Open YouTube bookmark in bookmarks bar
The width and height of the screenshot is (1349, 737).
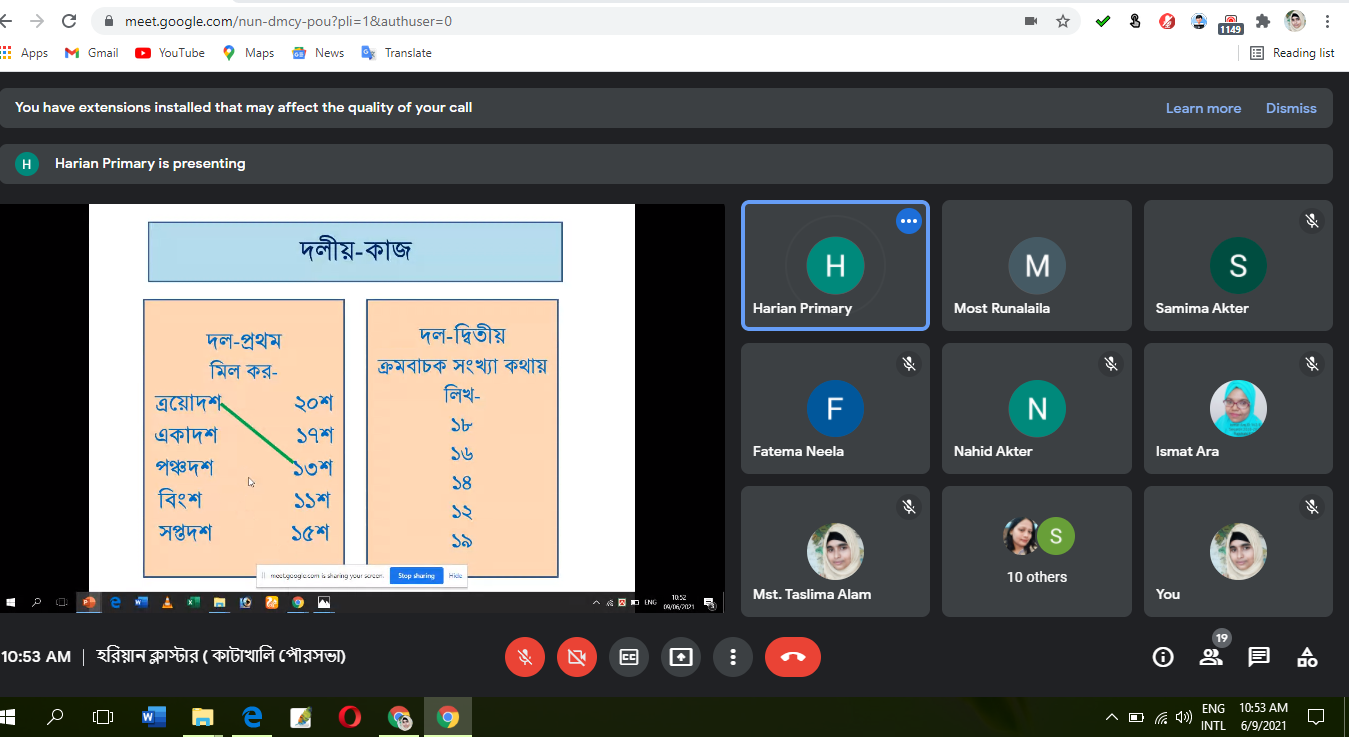[170, 53]
